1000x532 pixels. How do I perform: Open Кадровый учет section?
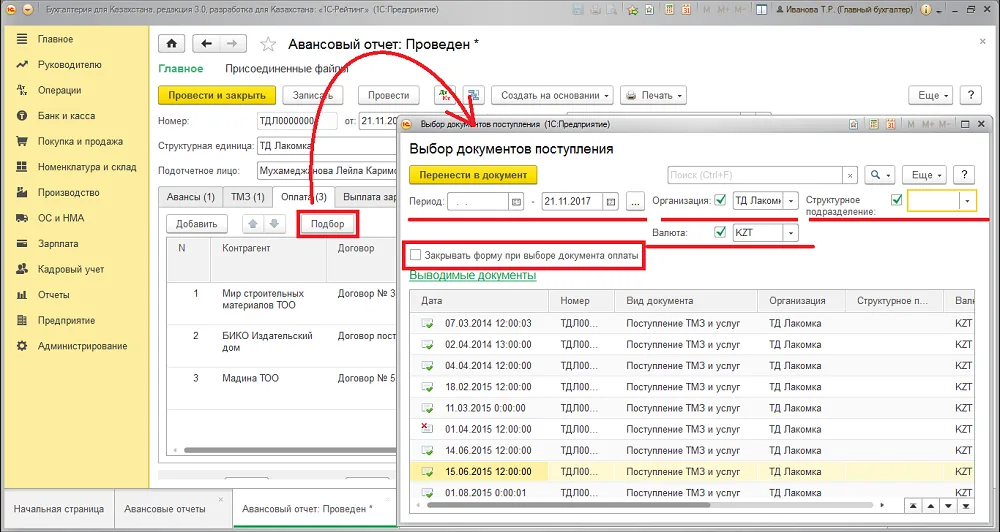coord(71,269)
